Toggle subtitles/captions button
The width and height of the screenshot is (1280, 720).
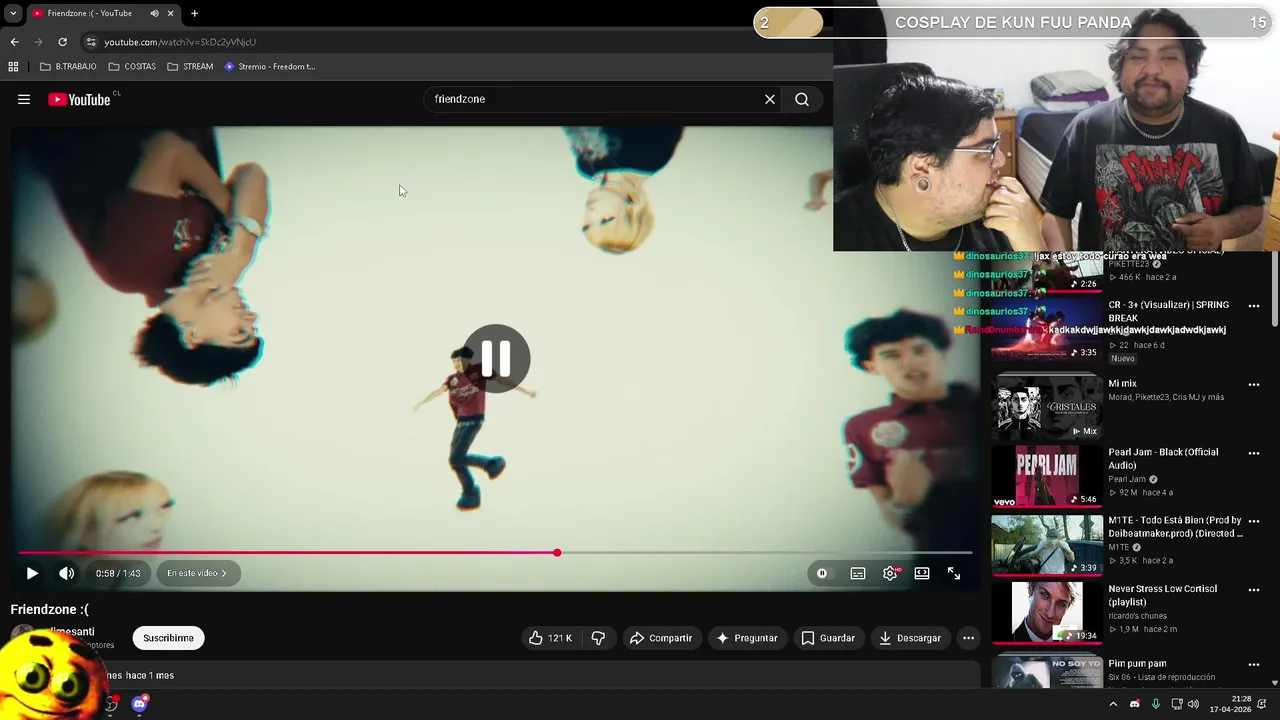pos(858,573)
